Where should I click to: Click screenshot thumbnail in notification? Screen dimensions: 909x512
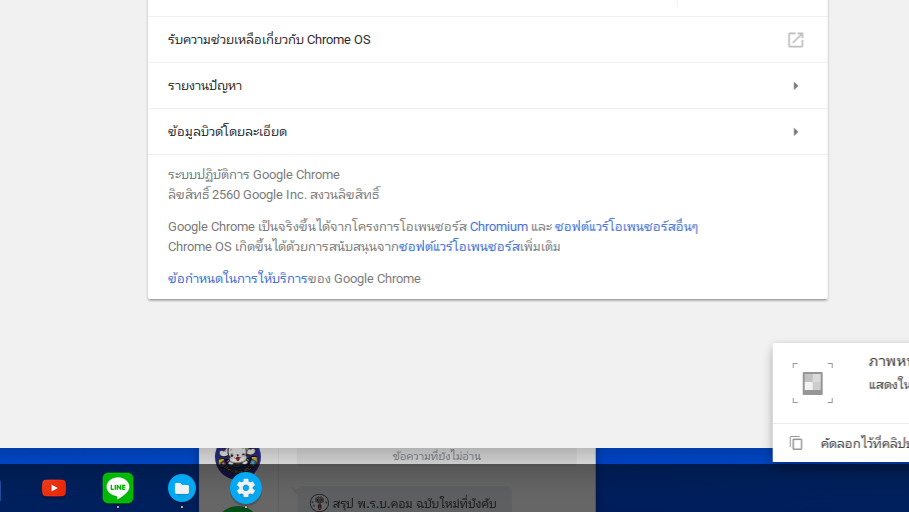tap(812, 383)
